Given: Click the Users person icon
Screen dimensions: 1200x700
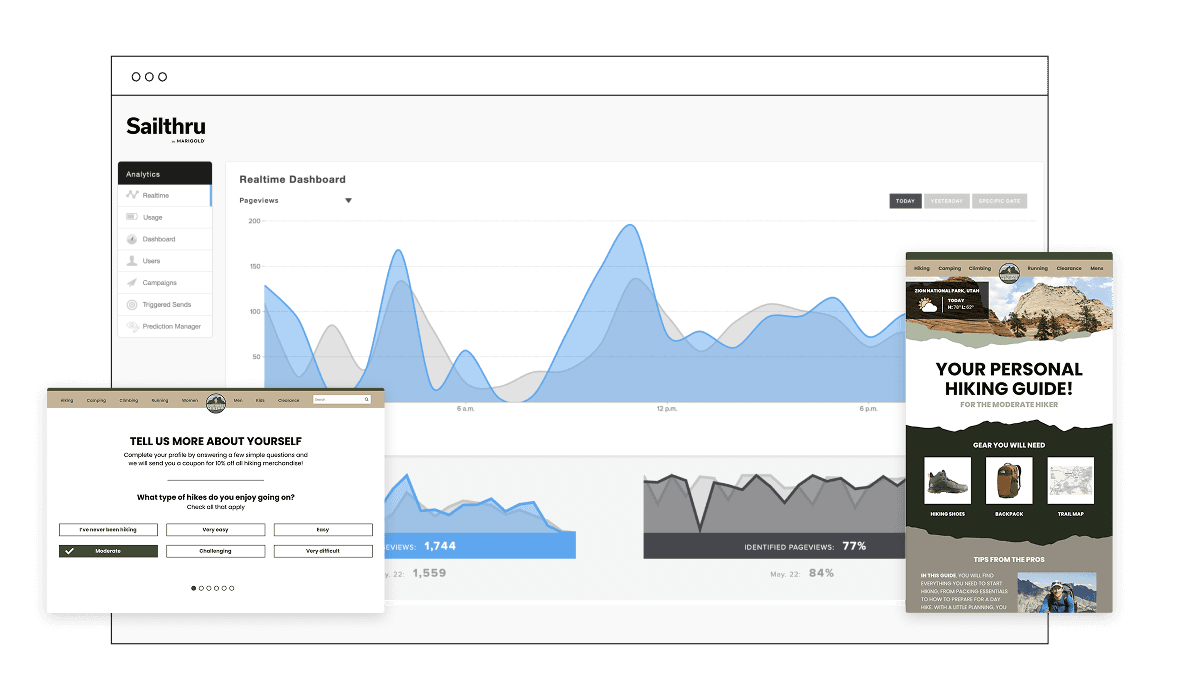Looking at the screenshot, I should click(132, 261).
